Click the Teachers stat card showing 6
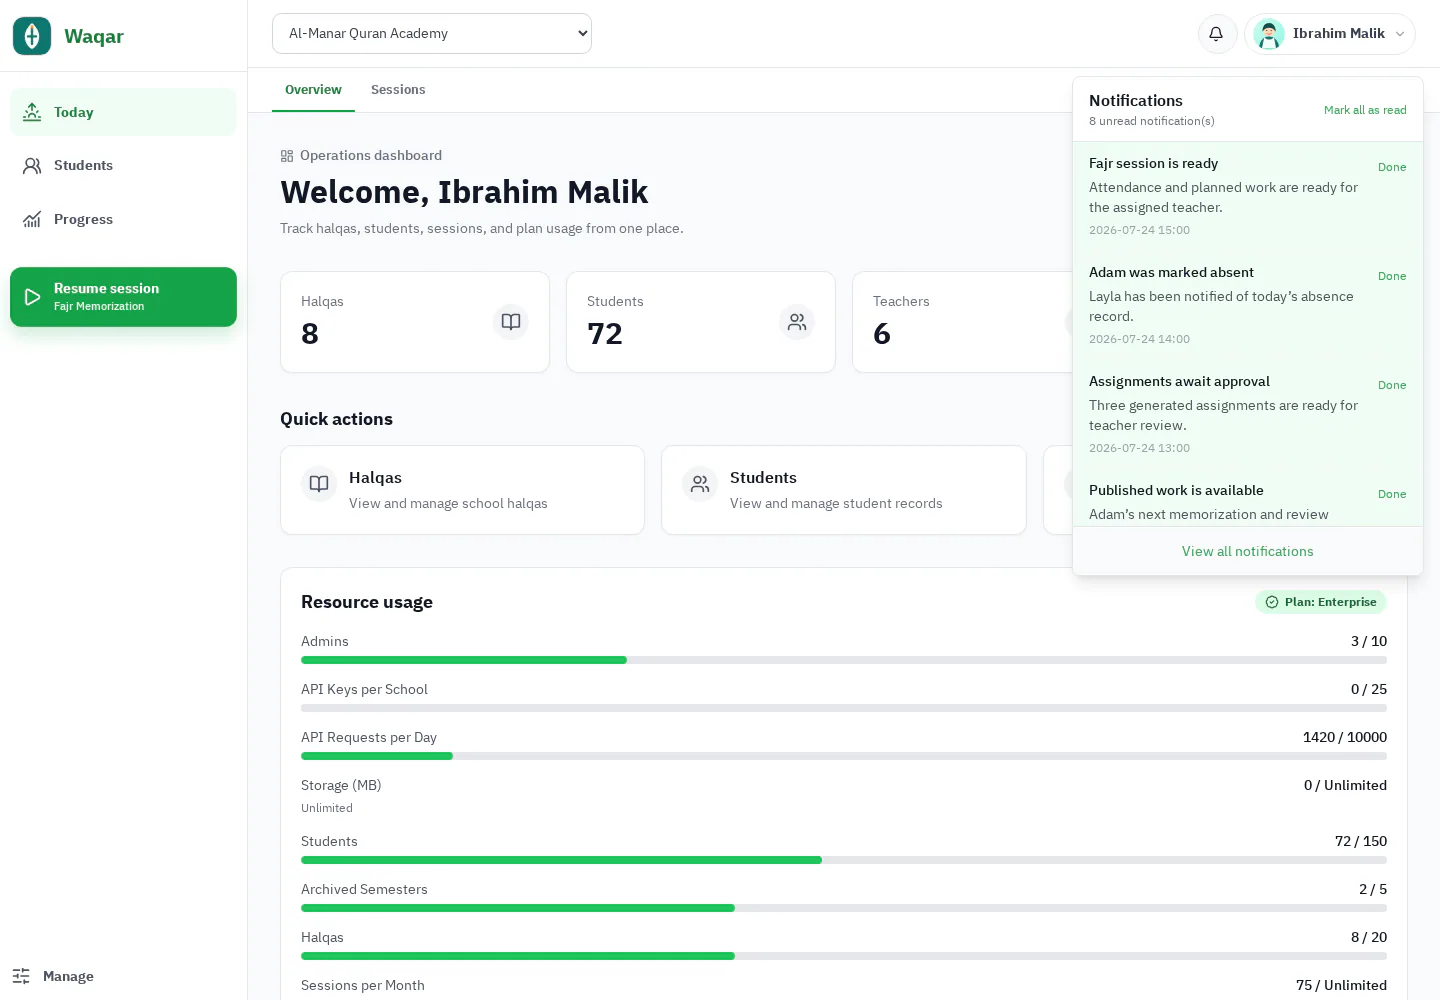 pyautogui.click(x=962, y=322)
